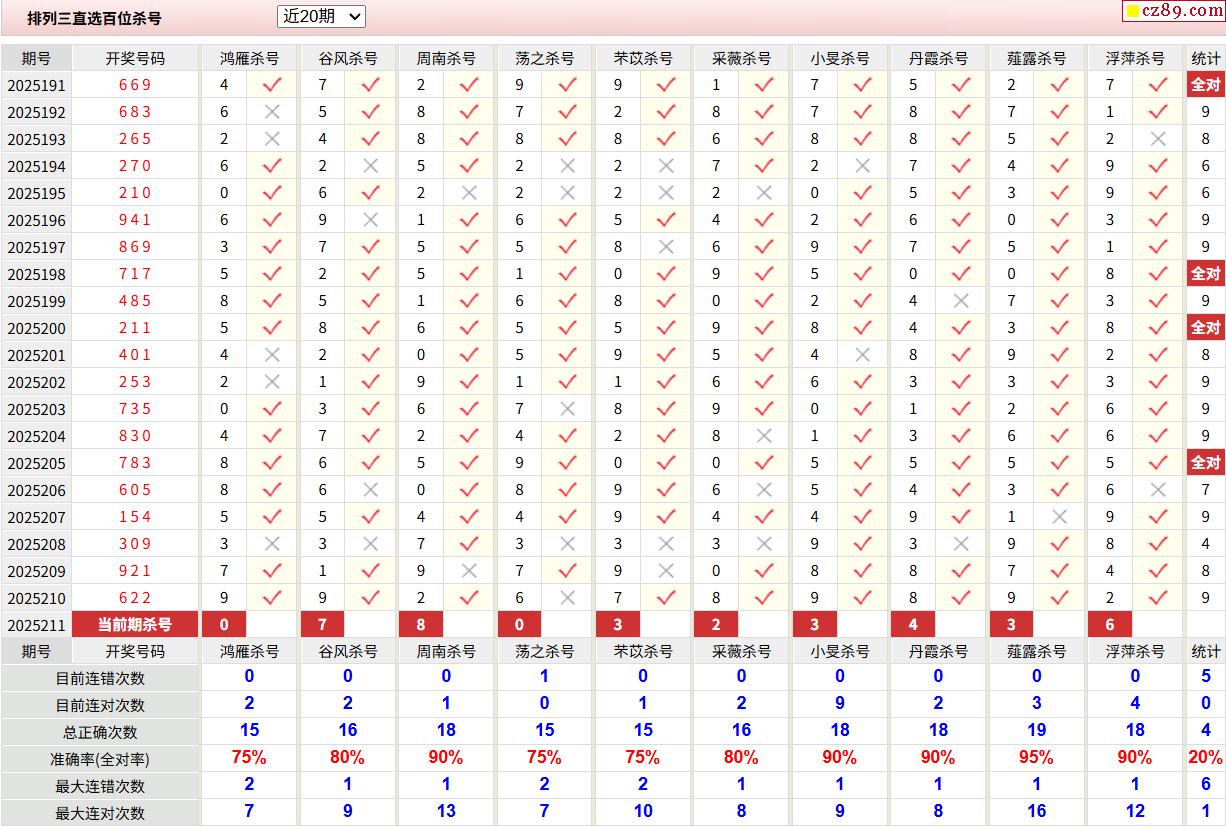
Task: Click the 总正确次数 row label
Action: click(100, 732)
